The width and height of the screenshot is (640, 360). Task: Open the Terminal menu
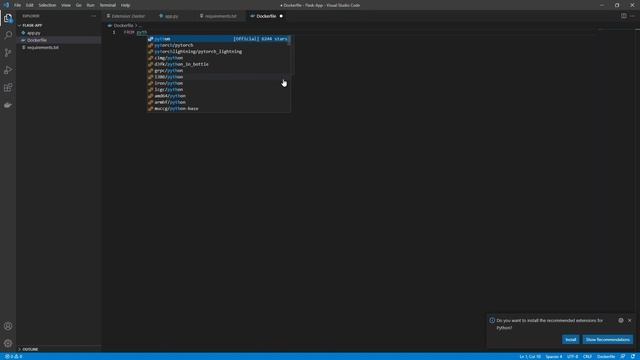click(108, 5)
